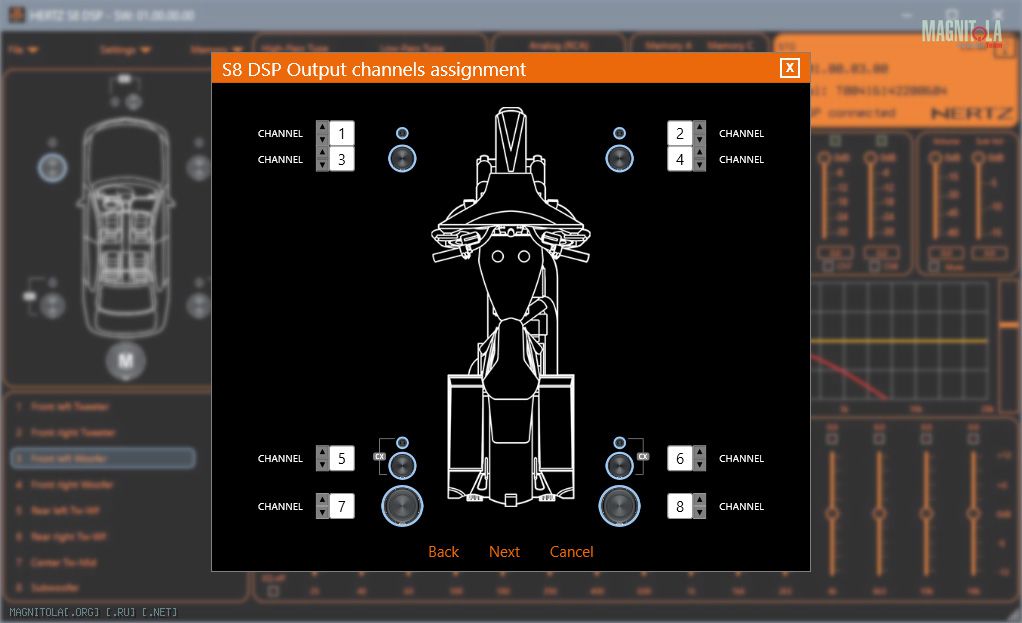
Task: Click the channel 1 number field
Action: 342,133
